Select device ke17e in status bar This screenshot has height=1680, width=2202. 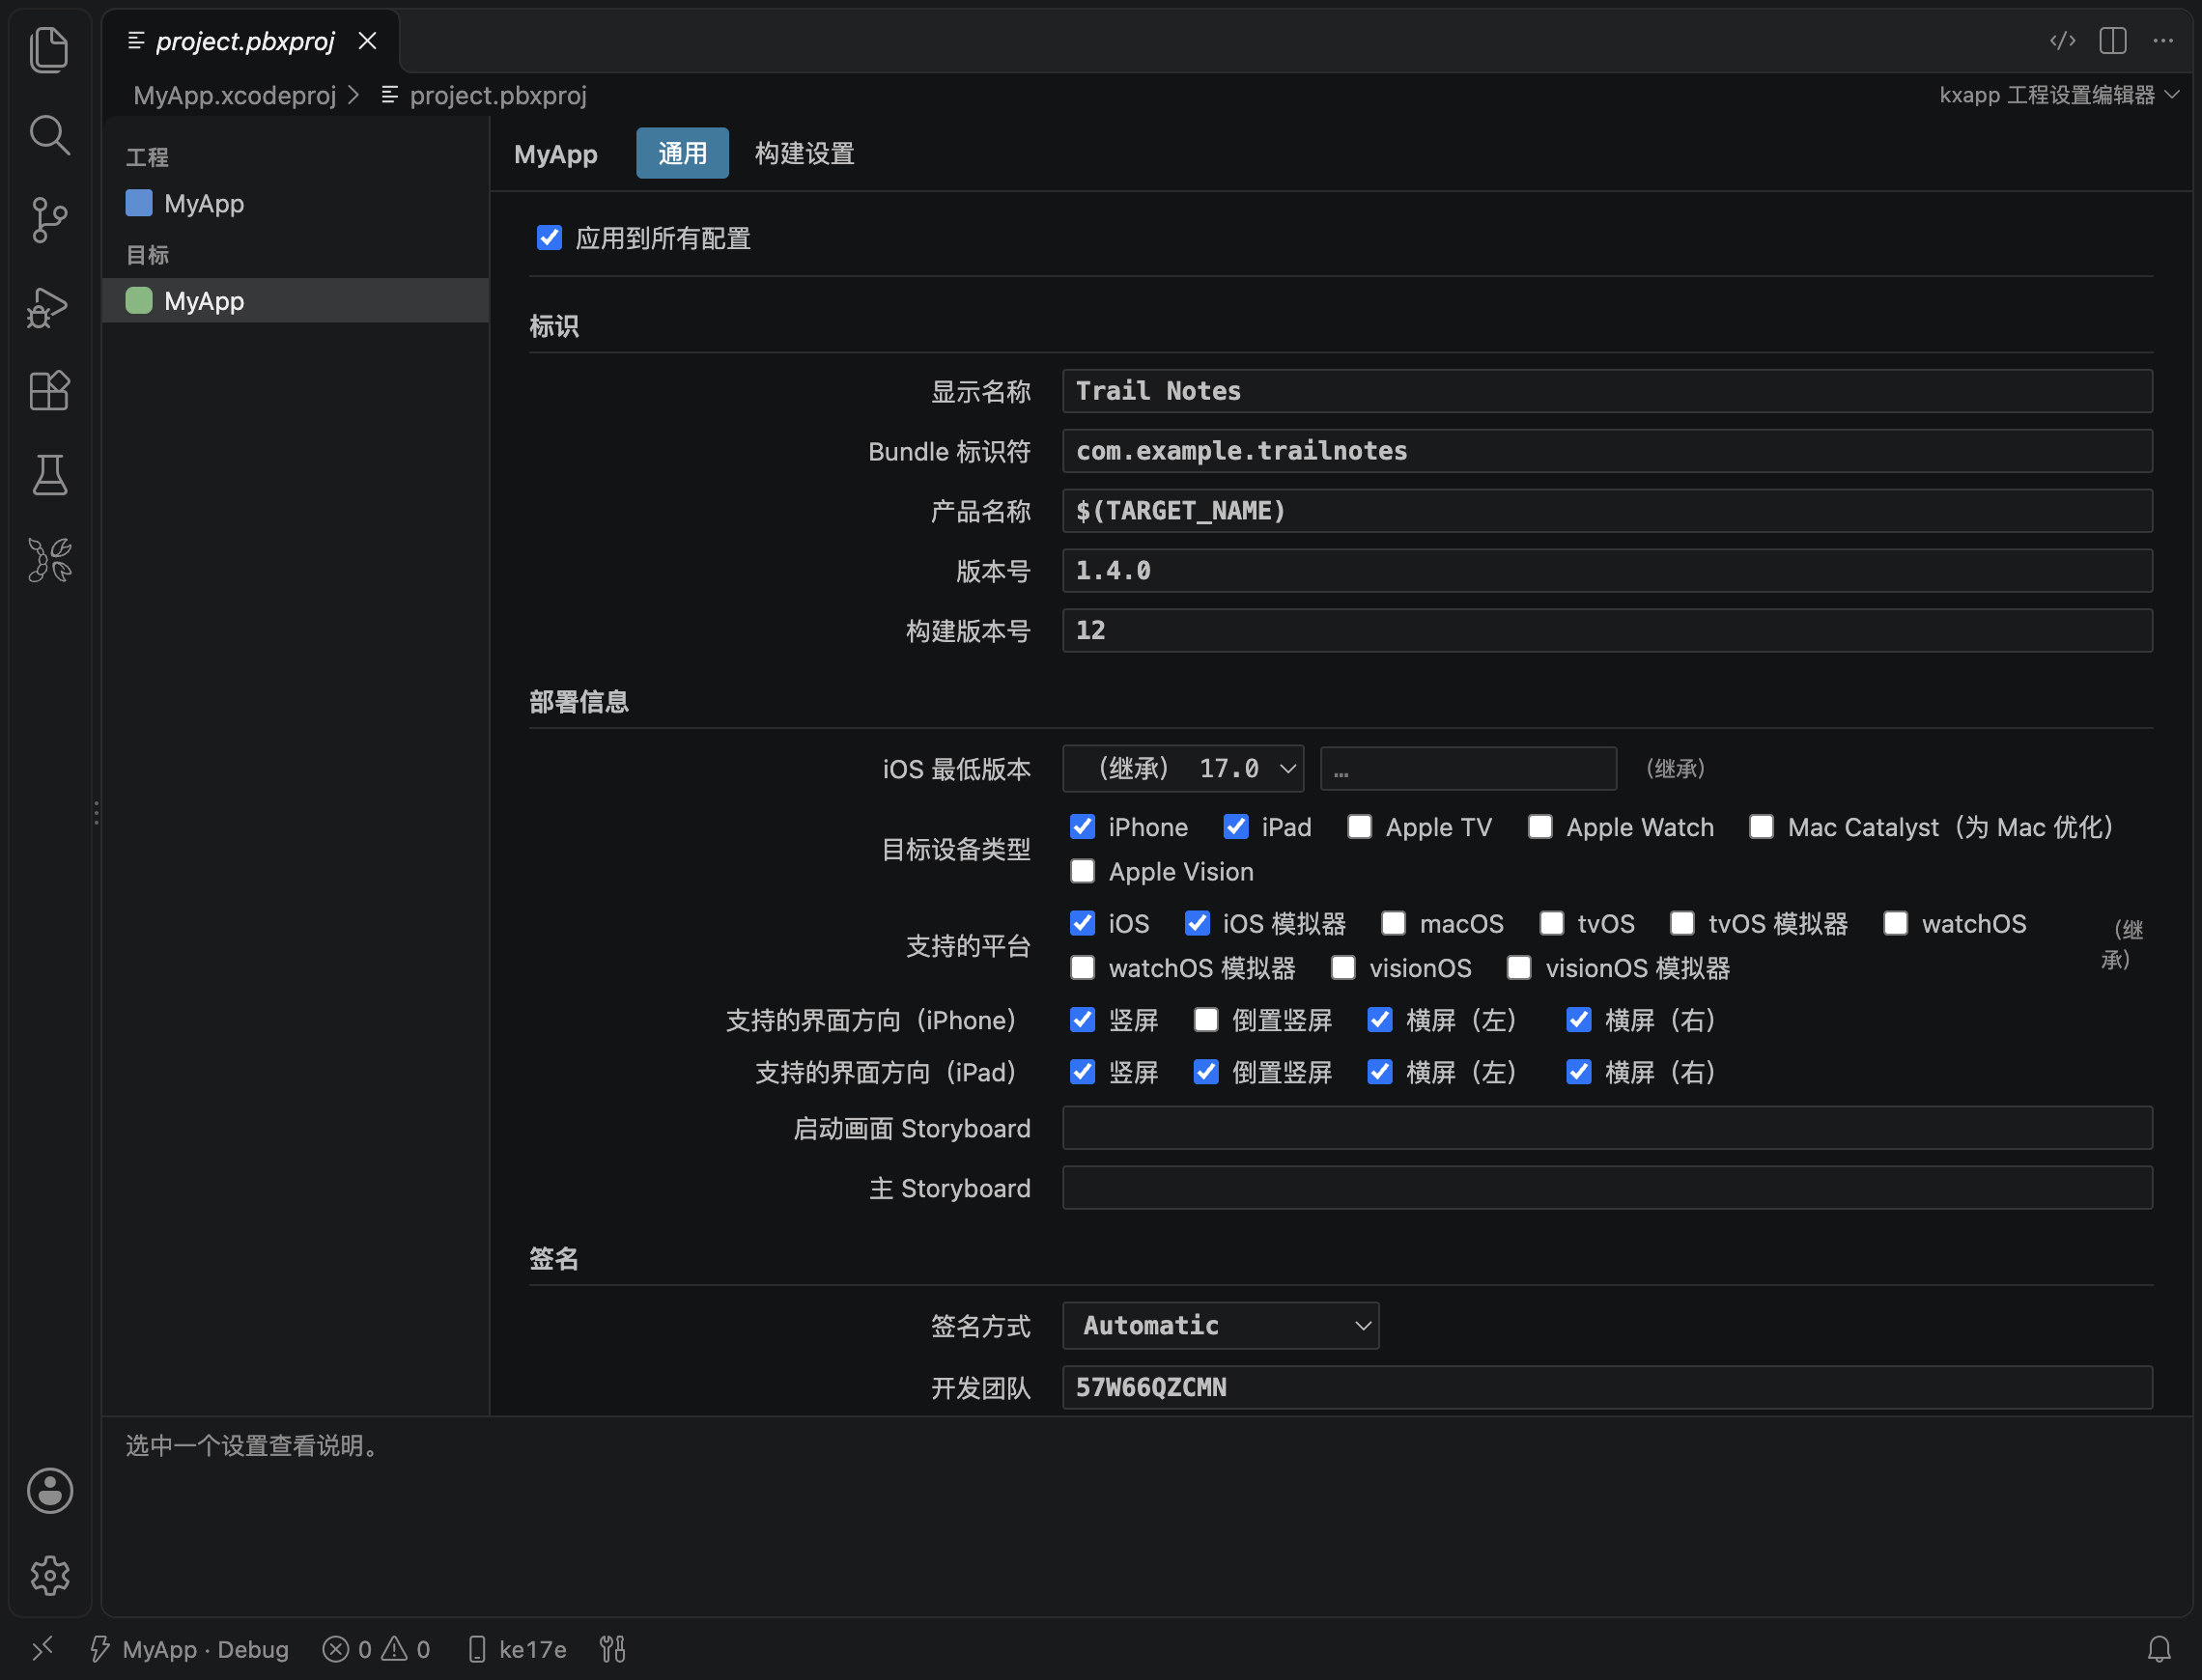[517, 1649]
